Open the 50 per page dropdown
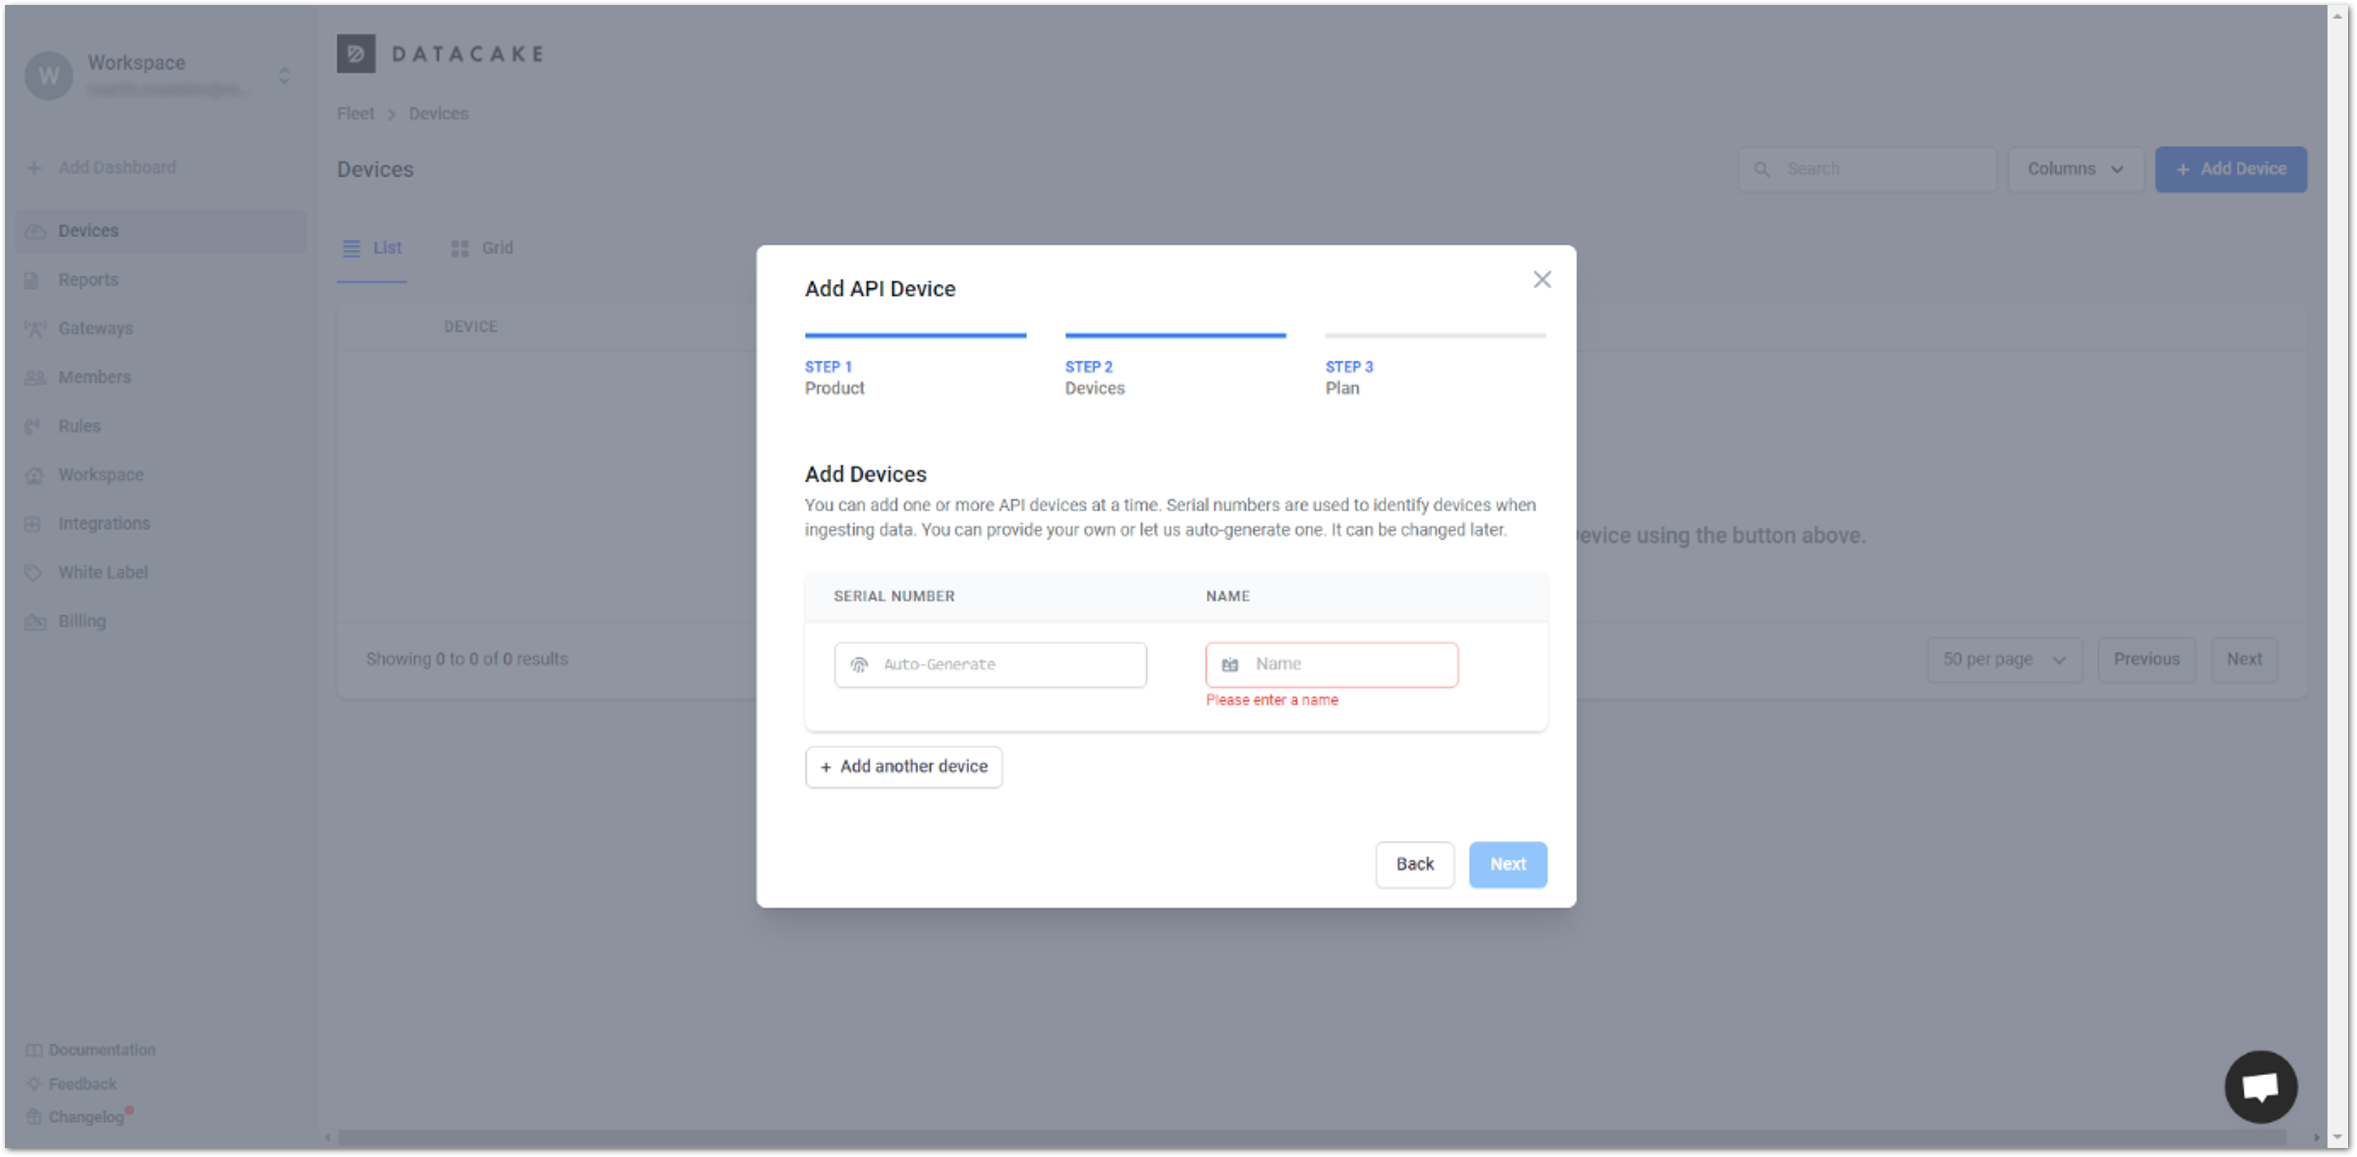2357x1157 pixels. (x=2003, y=660)
